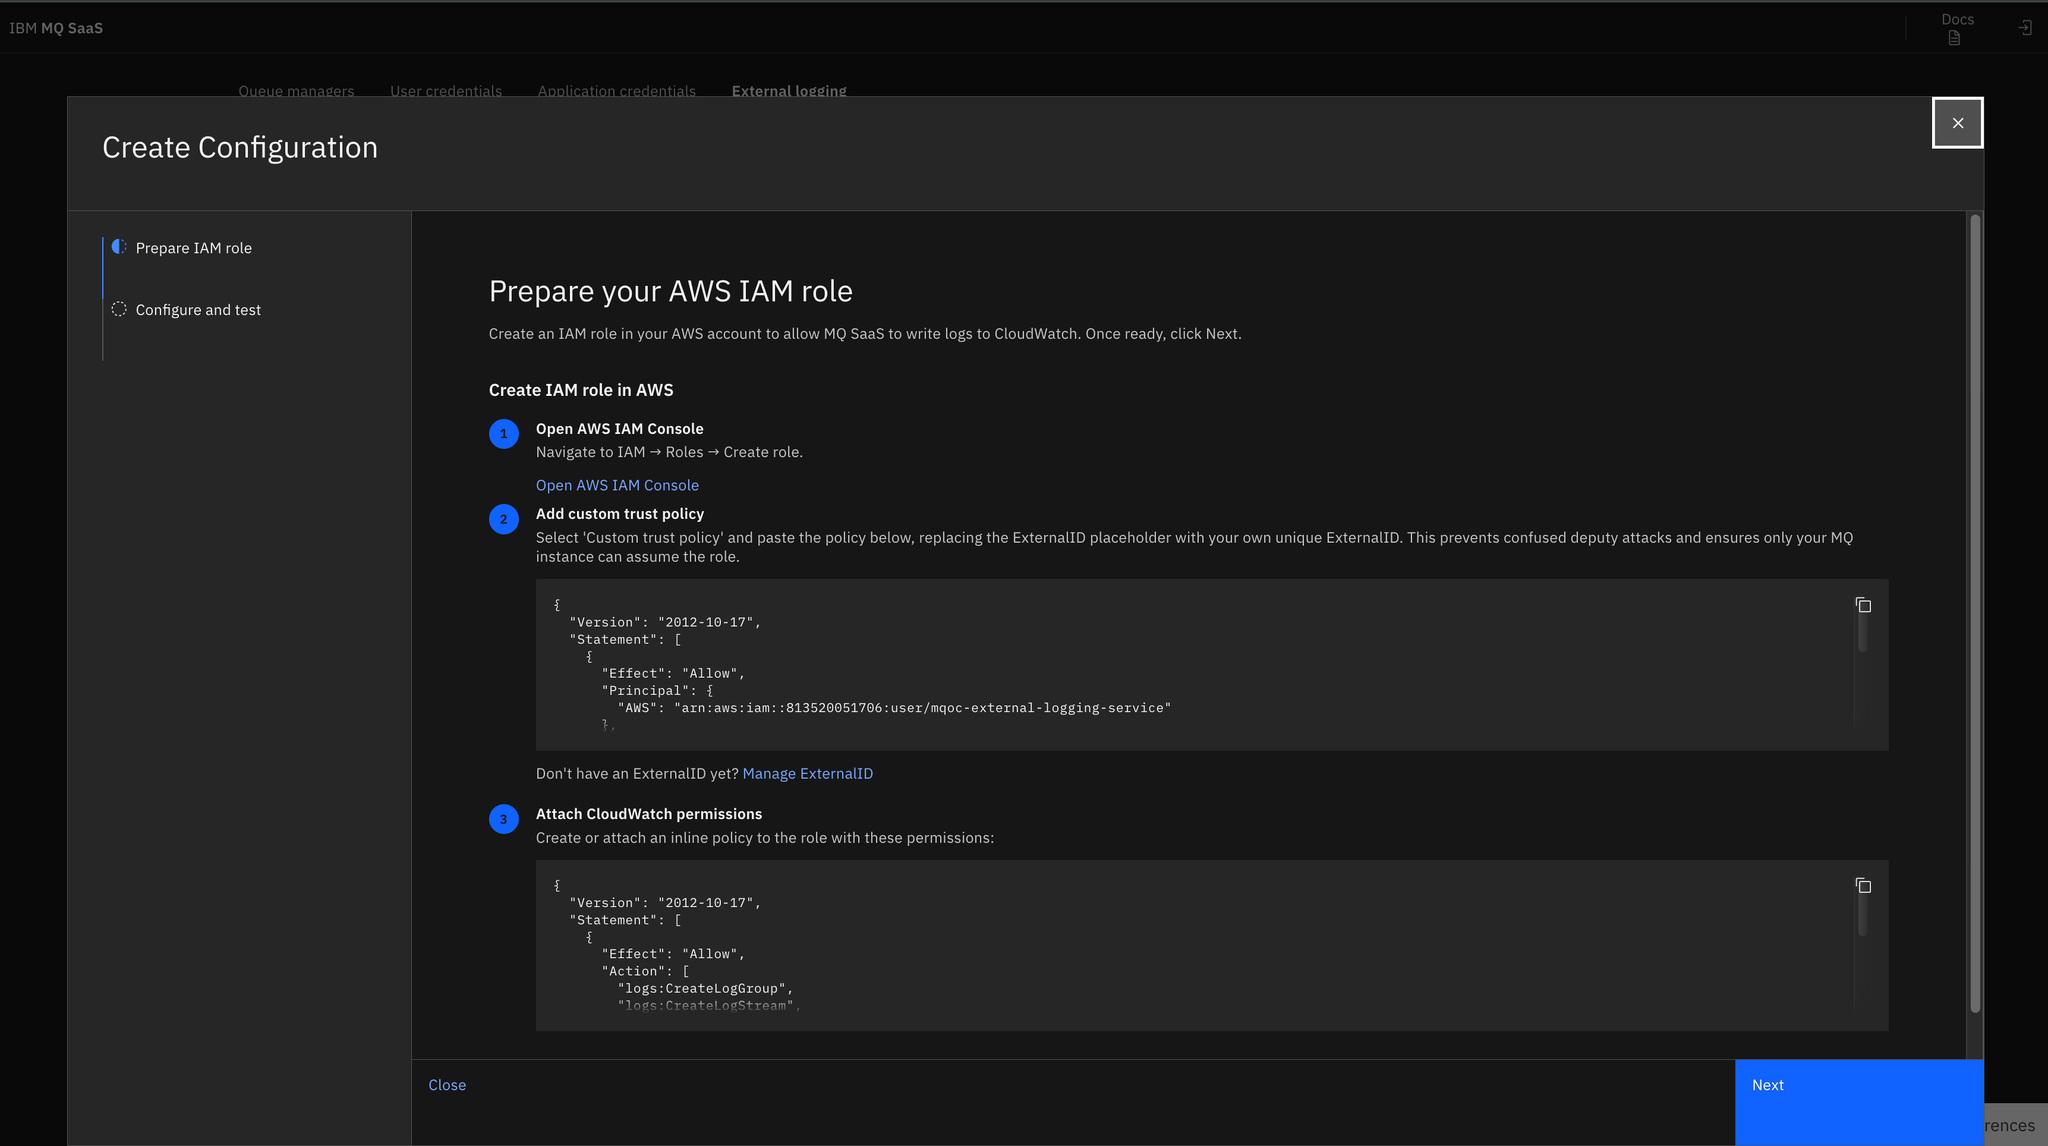Switch to External logging tab
The height and width of the screenshot is (1146, 2048).
click(789, 90)
